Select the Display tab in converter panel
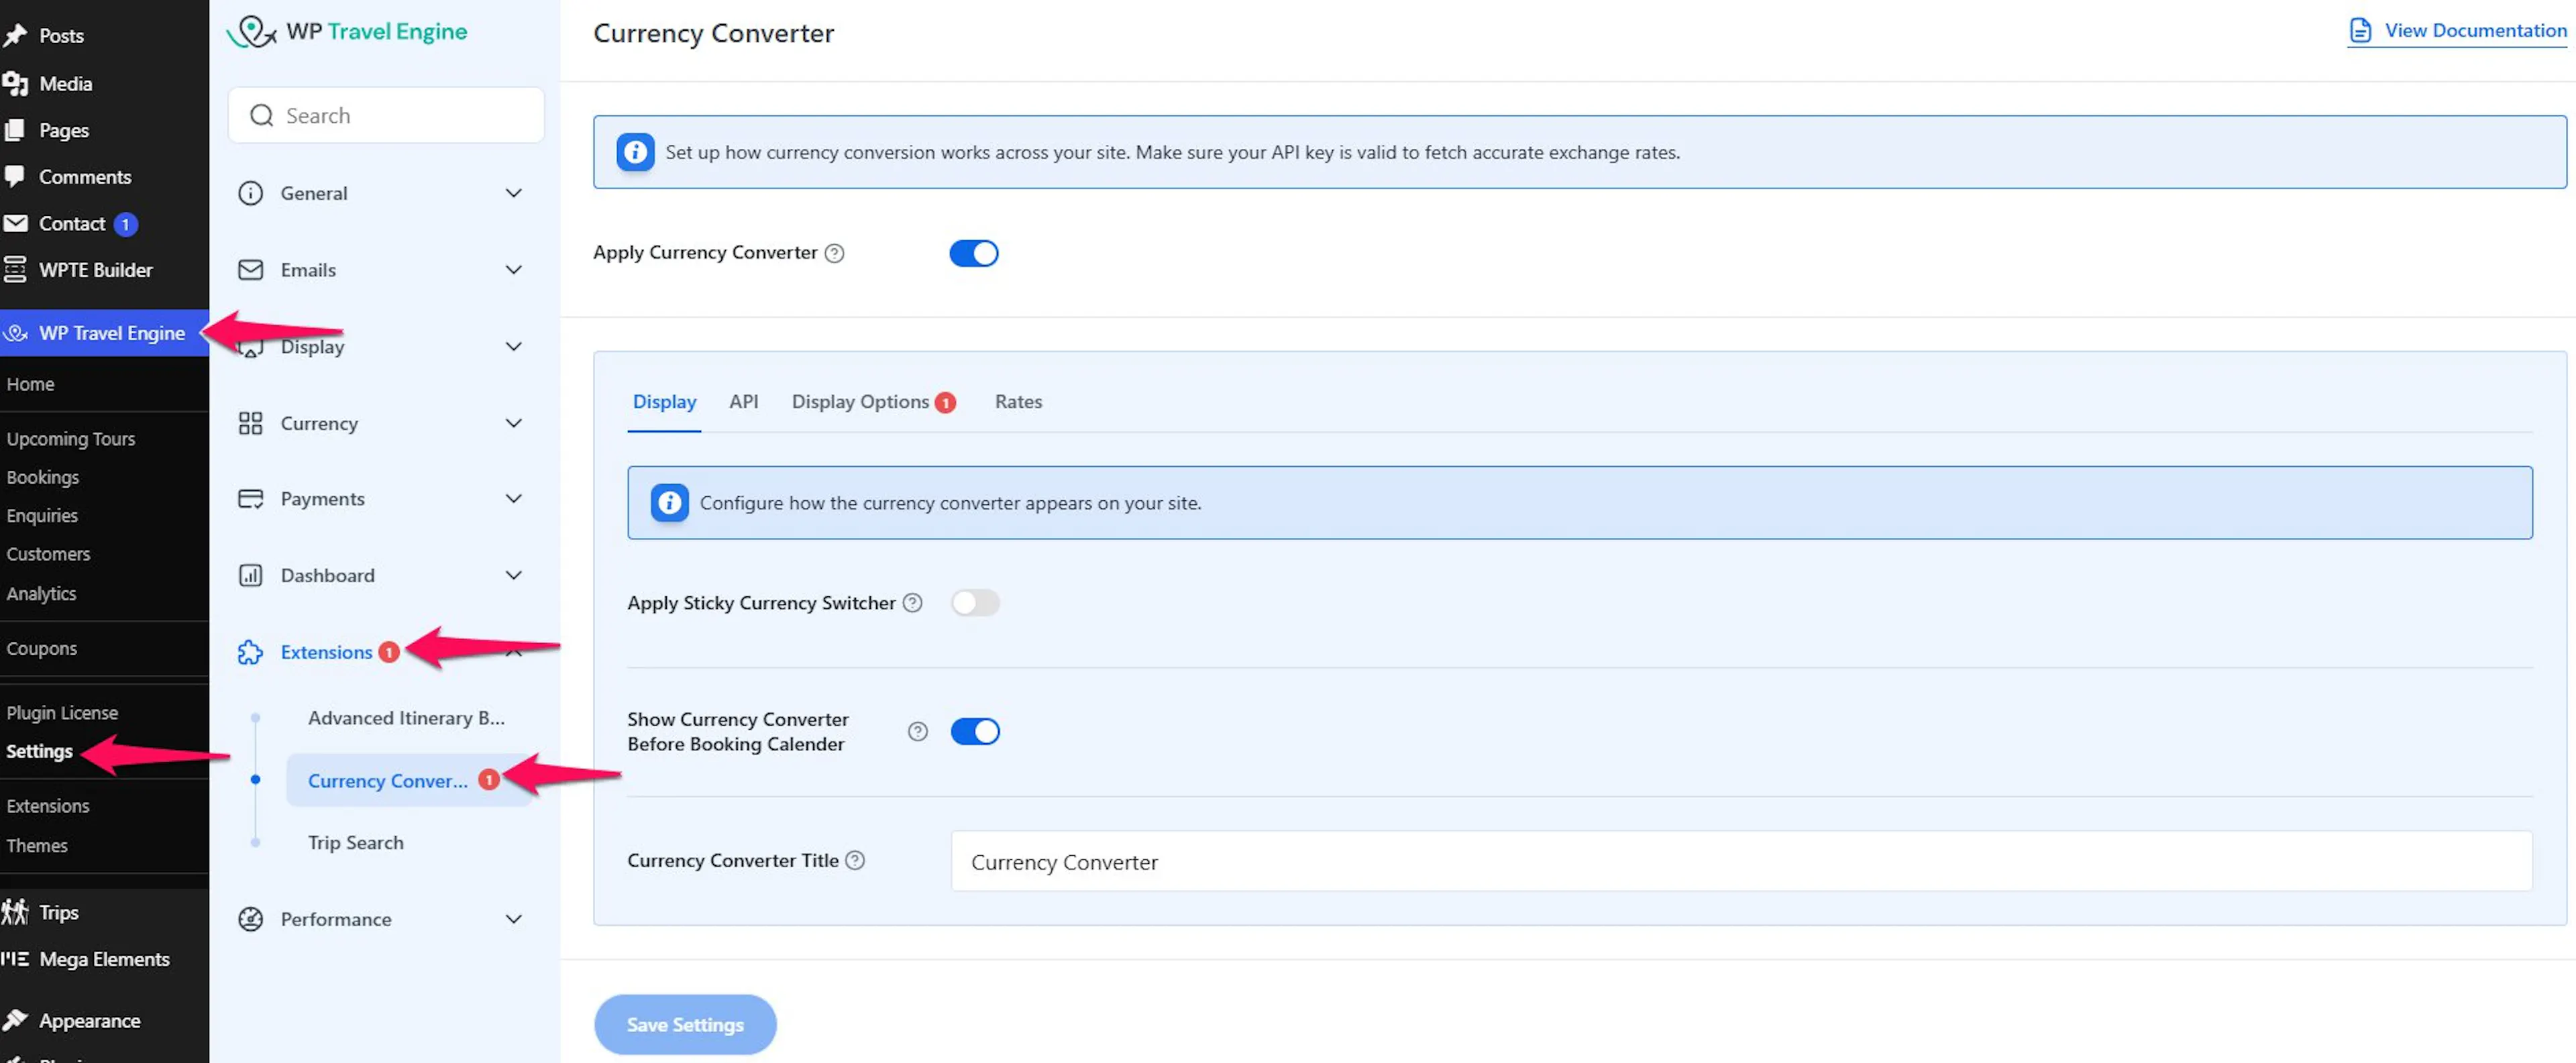The width and height of the screenshot is (2576, 1063). 664,401
